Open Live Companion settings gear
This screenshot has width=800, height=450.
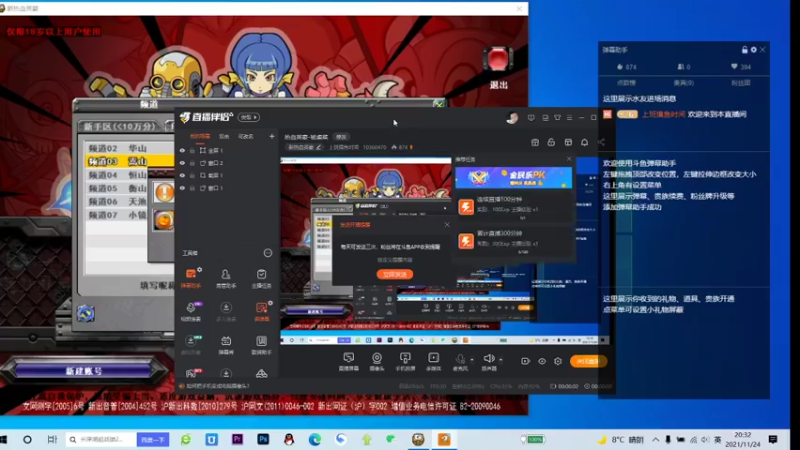pyautogui.click(x=558, y=361)
